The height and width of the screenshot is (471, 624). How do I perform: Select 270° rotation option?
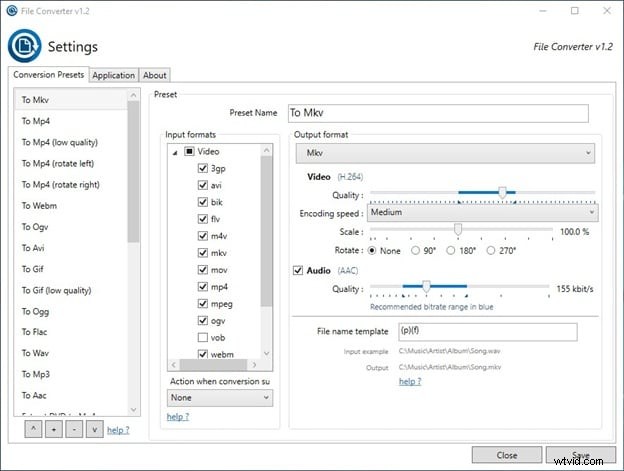491,251
